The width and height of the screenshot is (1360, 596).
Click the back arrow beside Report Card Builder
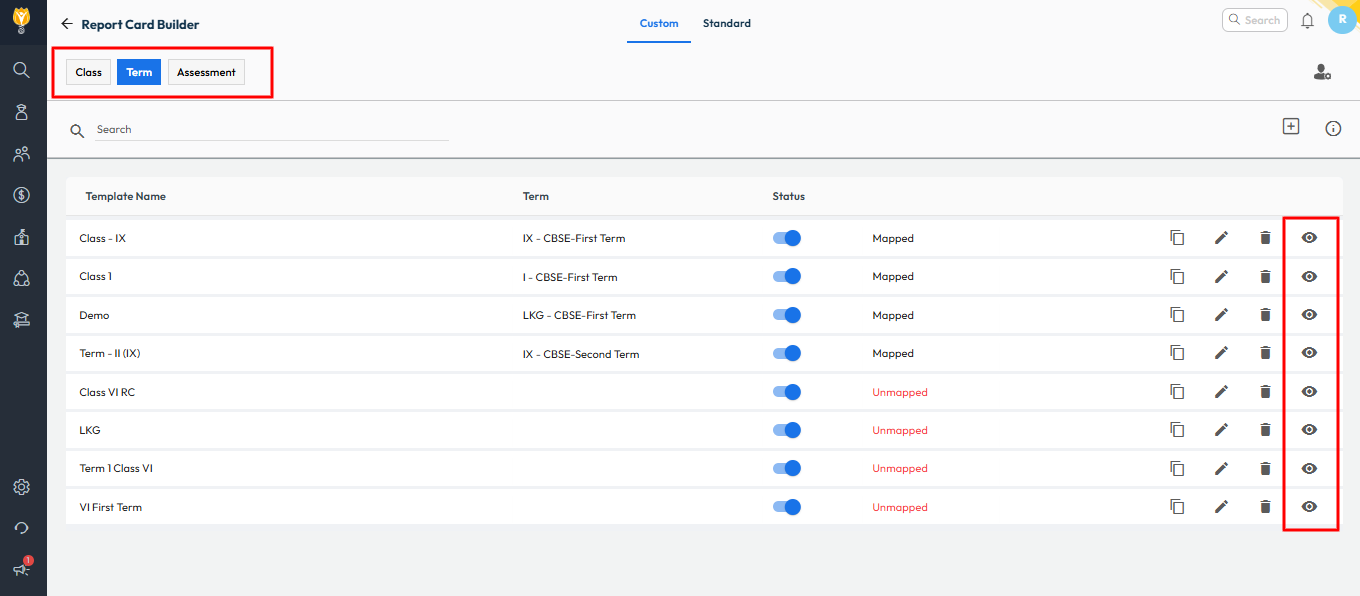[x=67, y=24]
